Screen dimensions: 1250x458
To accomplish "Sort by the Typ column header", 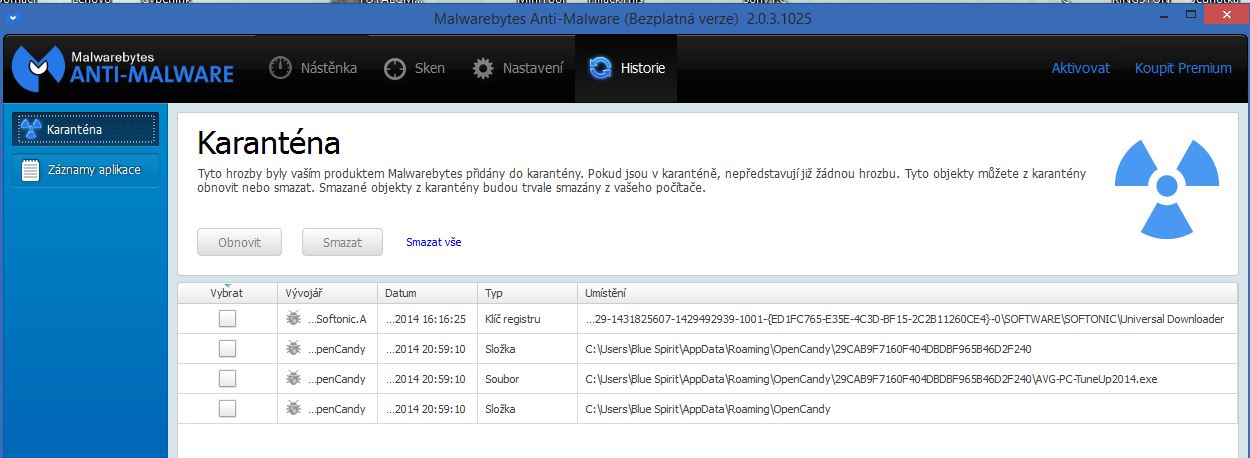I will click(x=528, y=293).
